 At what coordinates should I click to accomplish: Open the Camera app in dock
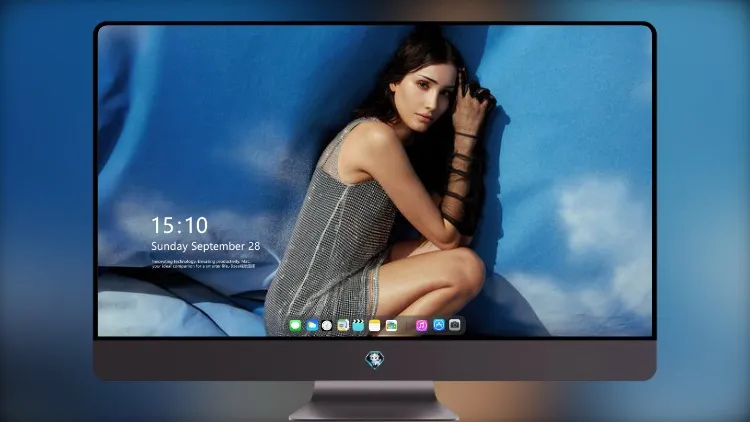pos(454,325)
